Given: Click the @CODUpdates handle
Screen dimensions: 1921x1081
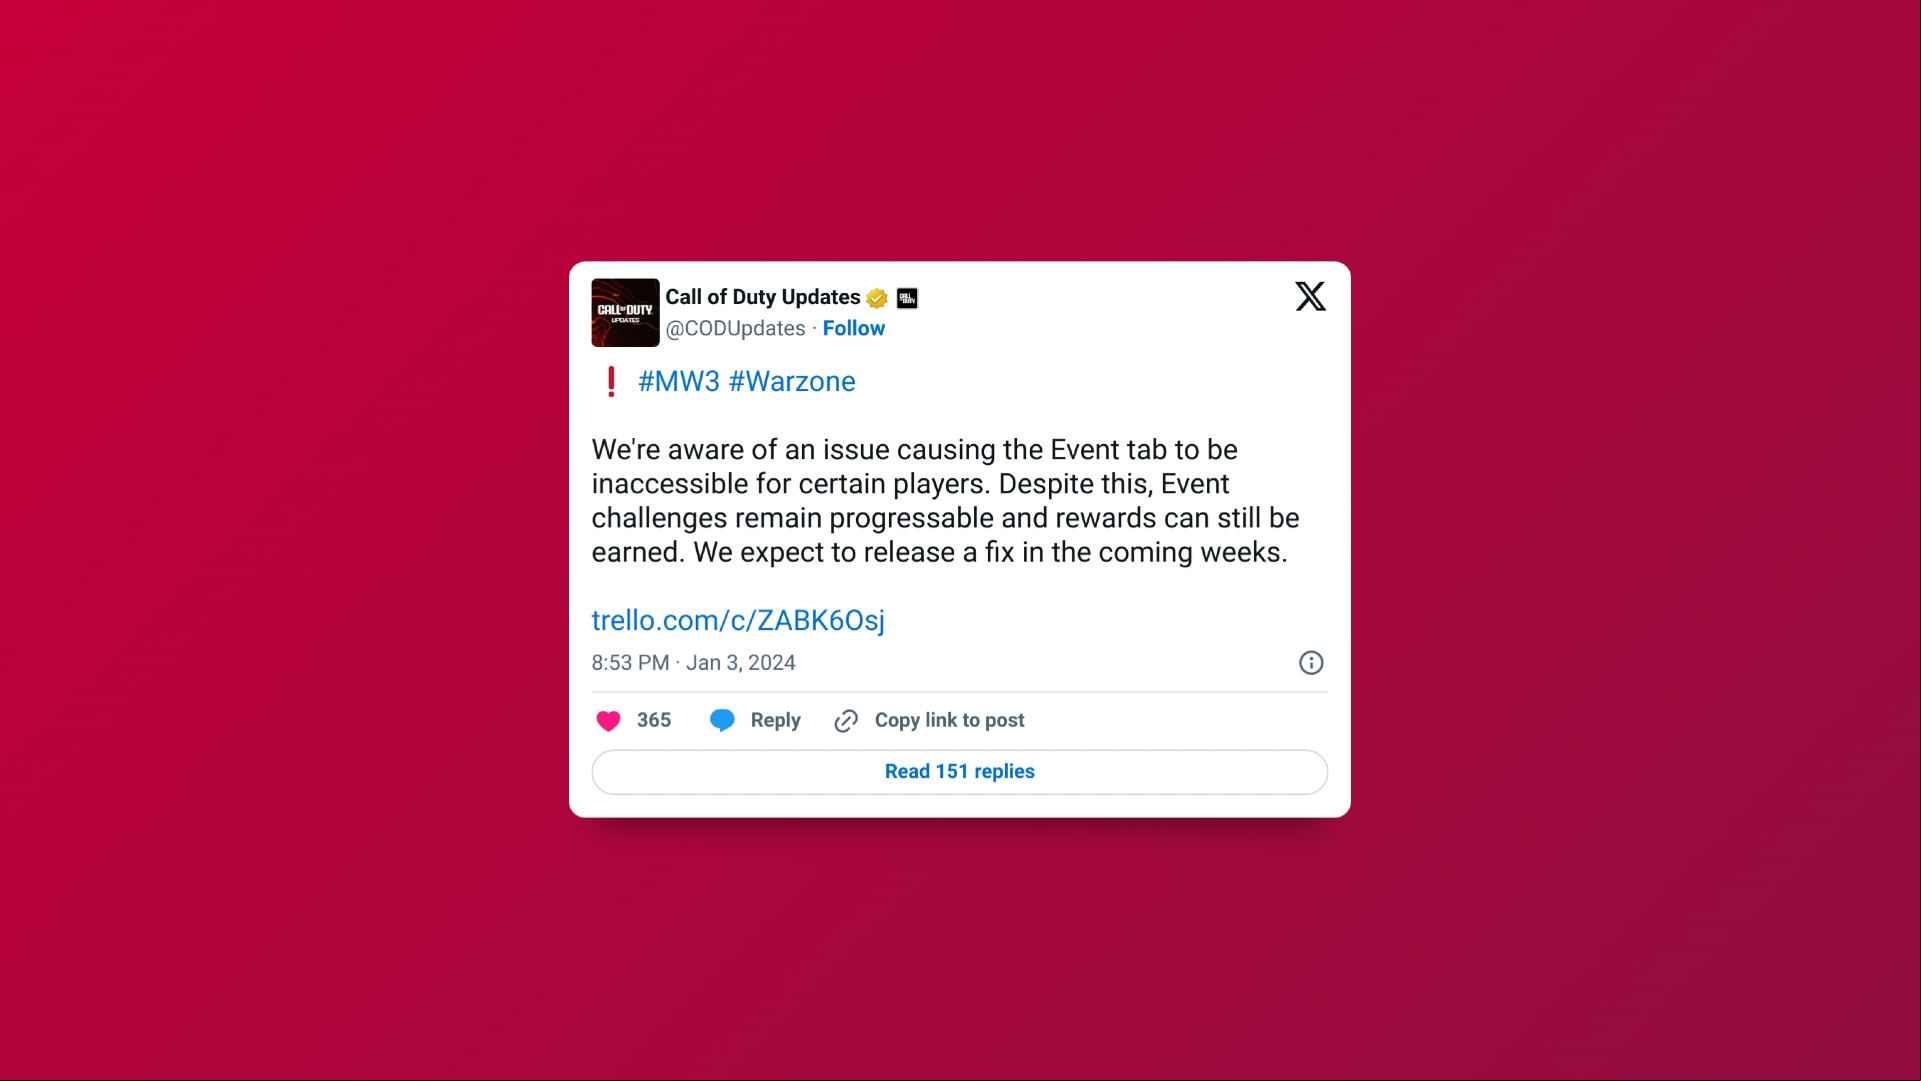Looking at the screenshot, I should click(735, 328).
